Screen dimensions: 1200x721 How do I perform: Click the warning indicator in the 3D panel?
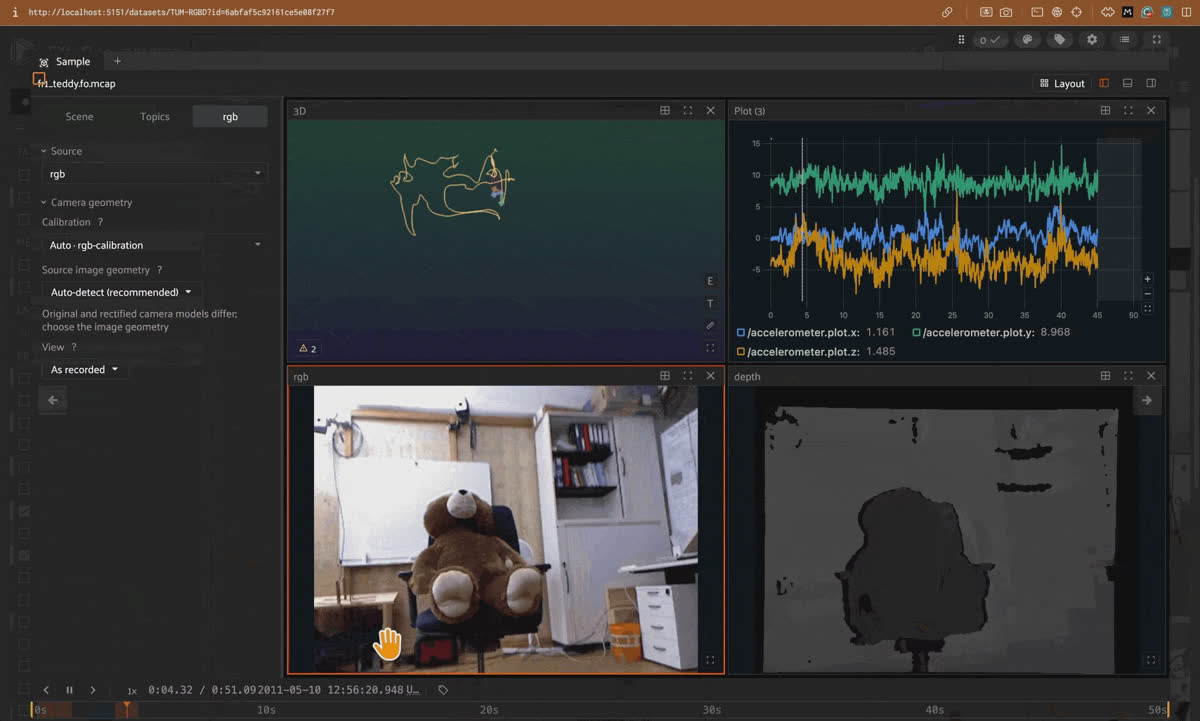(308, 349)
